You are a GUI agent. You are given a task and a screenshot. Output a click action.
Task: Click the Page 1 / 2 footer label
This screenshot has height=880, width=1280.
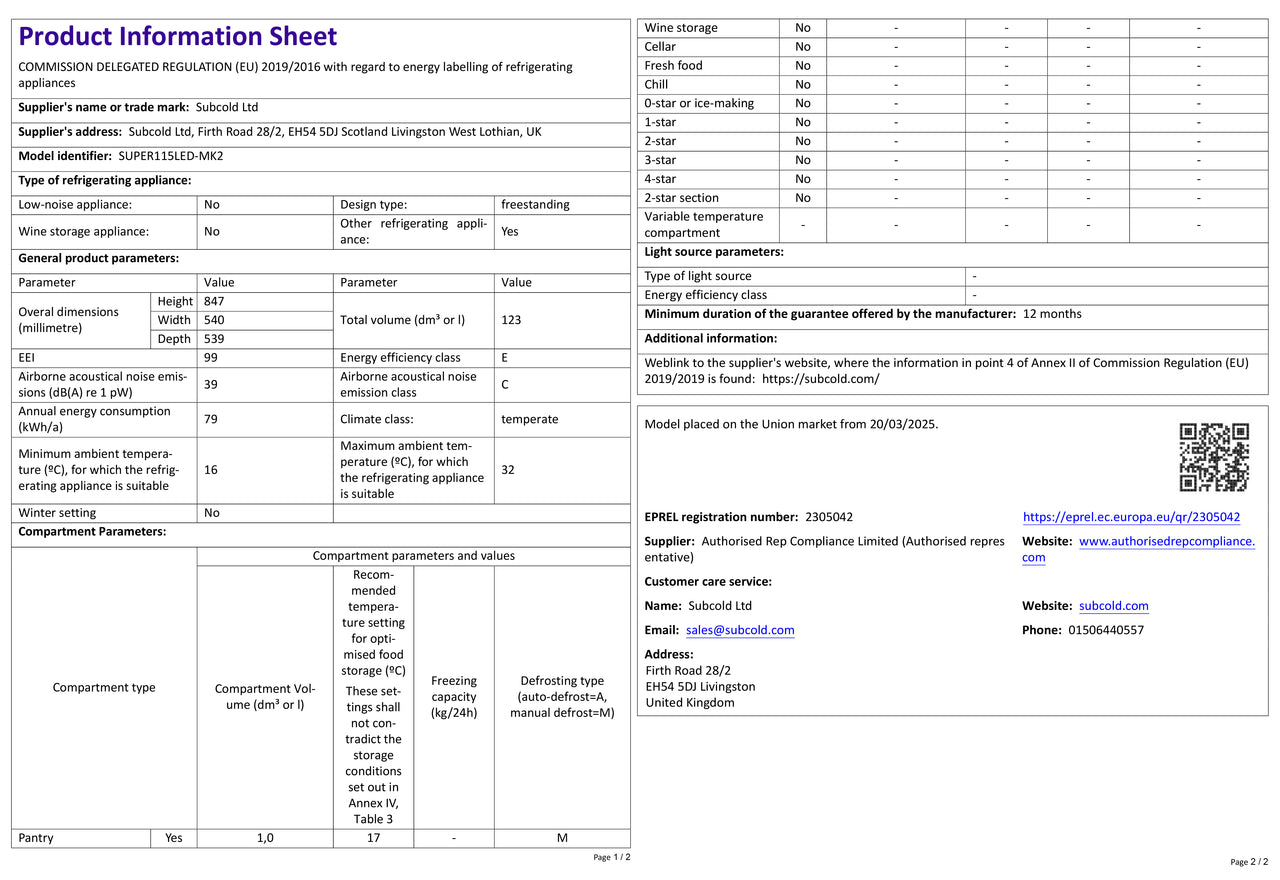click(x=612, y=857)
